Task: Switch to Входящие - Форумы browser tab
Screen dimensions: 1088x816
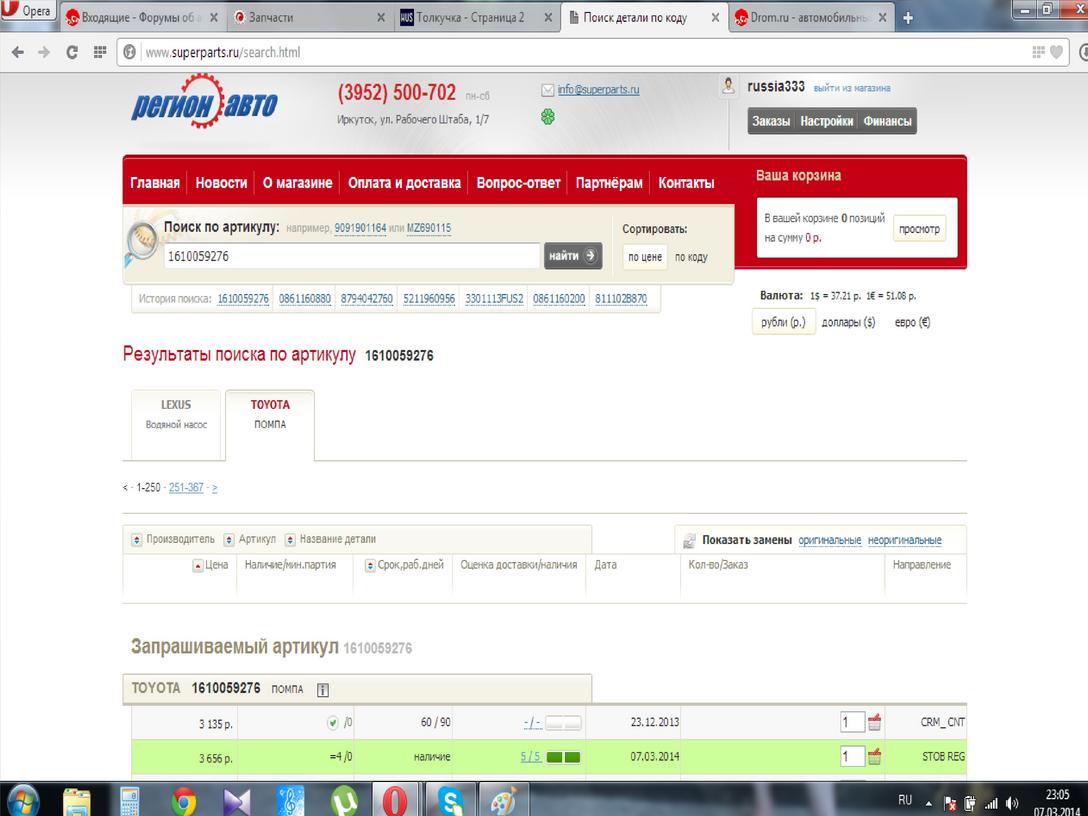Action: pos(142,18)
